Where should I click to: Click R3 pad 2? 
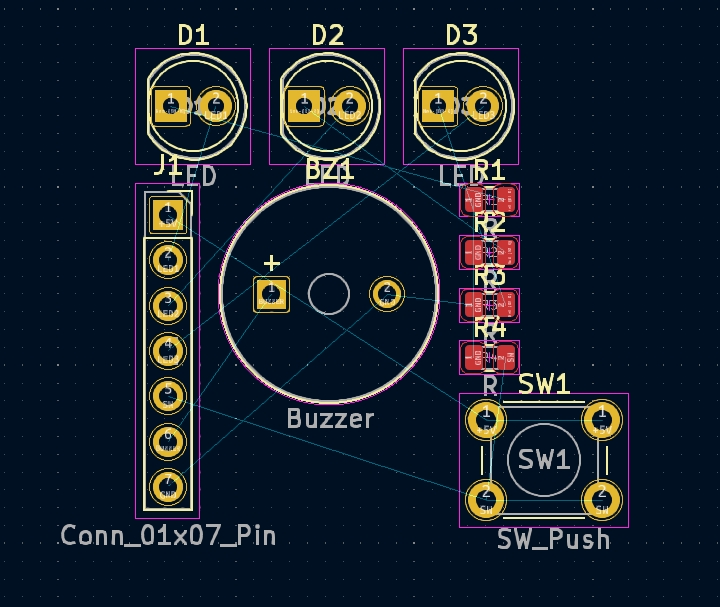pyautogui.click(x=506, y=305)
